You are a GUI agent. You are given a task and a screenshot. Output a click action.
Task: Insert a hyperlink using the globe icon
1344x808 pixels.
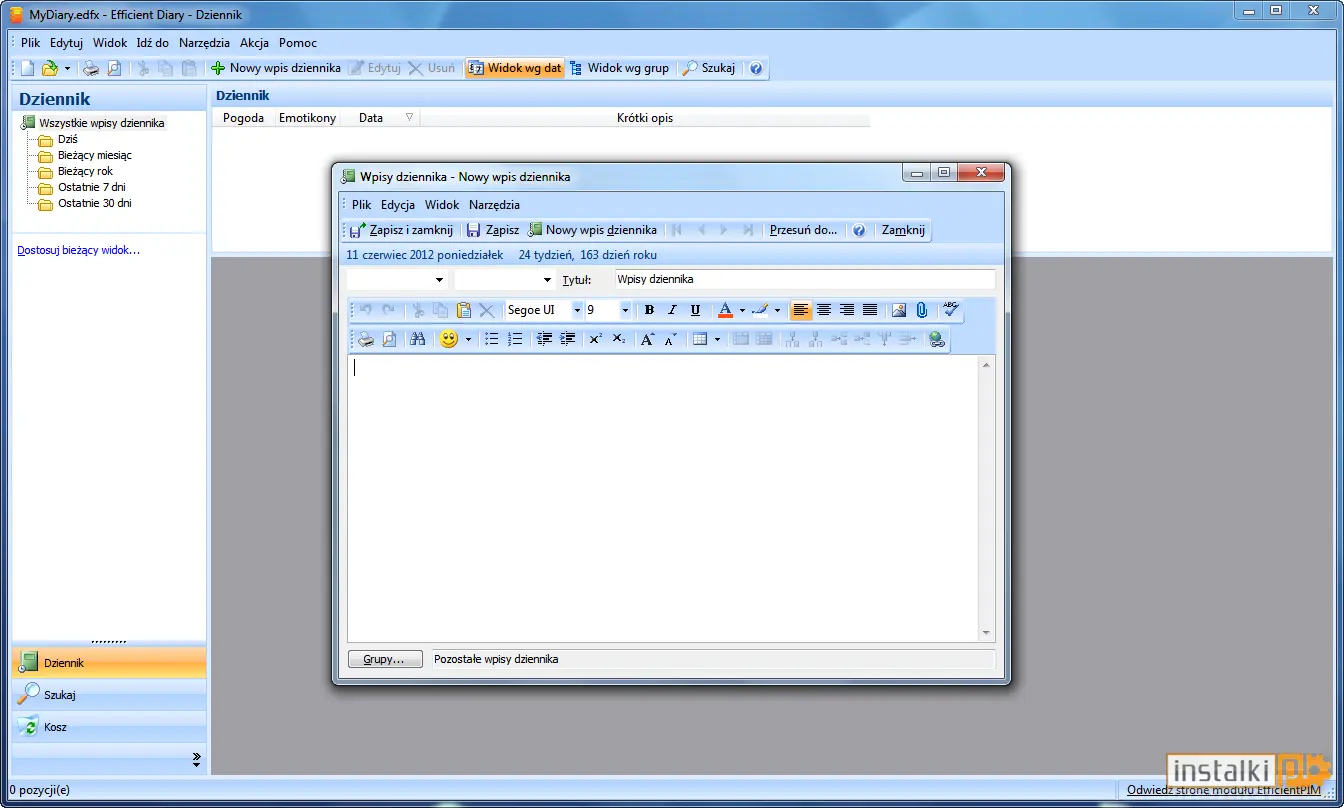click(937, 339)
